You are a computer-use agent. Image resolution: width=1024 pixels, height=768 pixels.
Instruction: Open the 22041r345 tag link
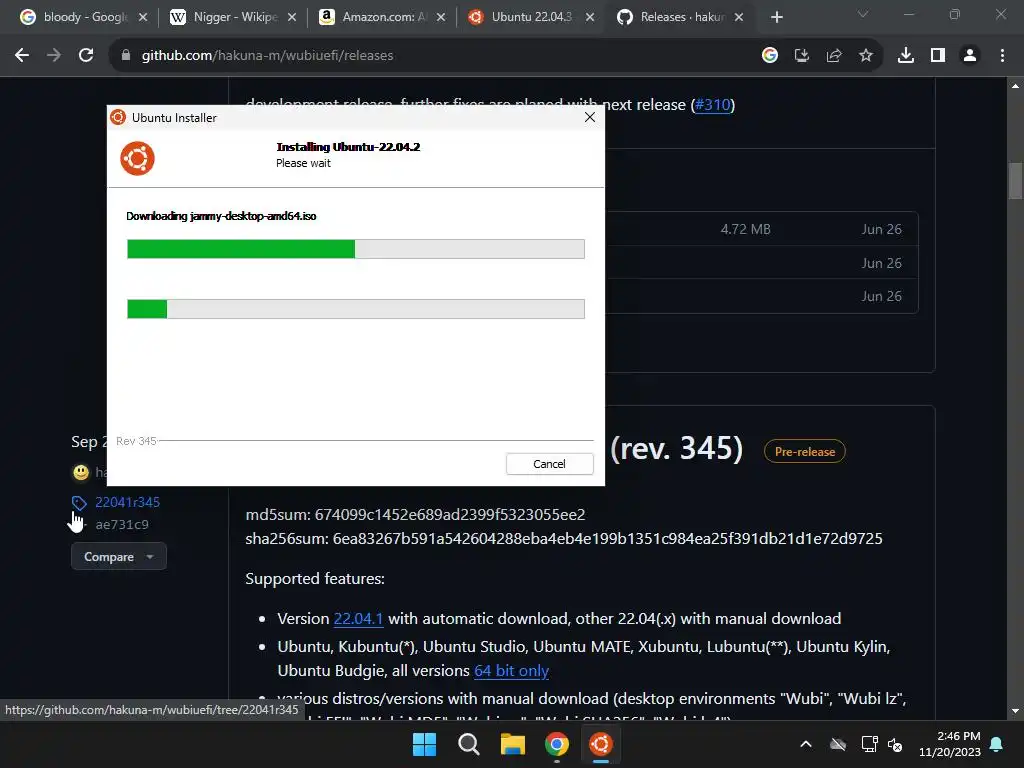point(127,502)
